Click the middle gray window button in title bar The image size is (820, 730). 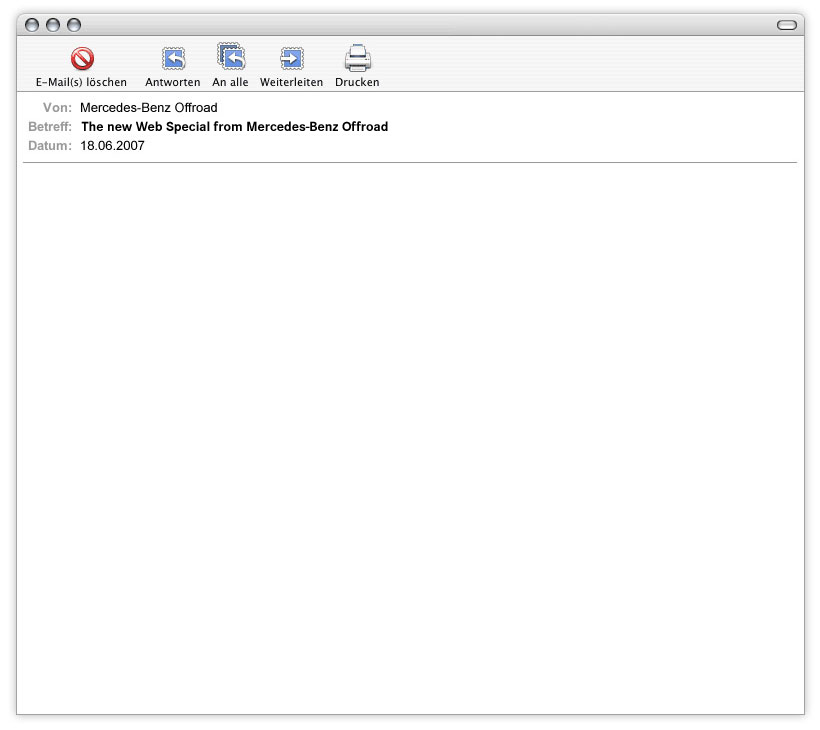point(53,25)
